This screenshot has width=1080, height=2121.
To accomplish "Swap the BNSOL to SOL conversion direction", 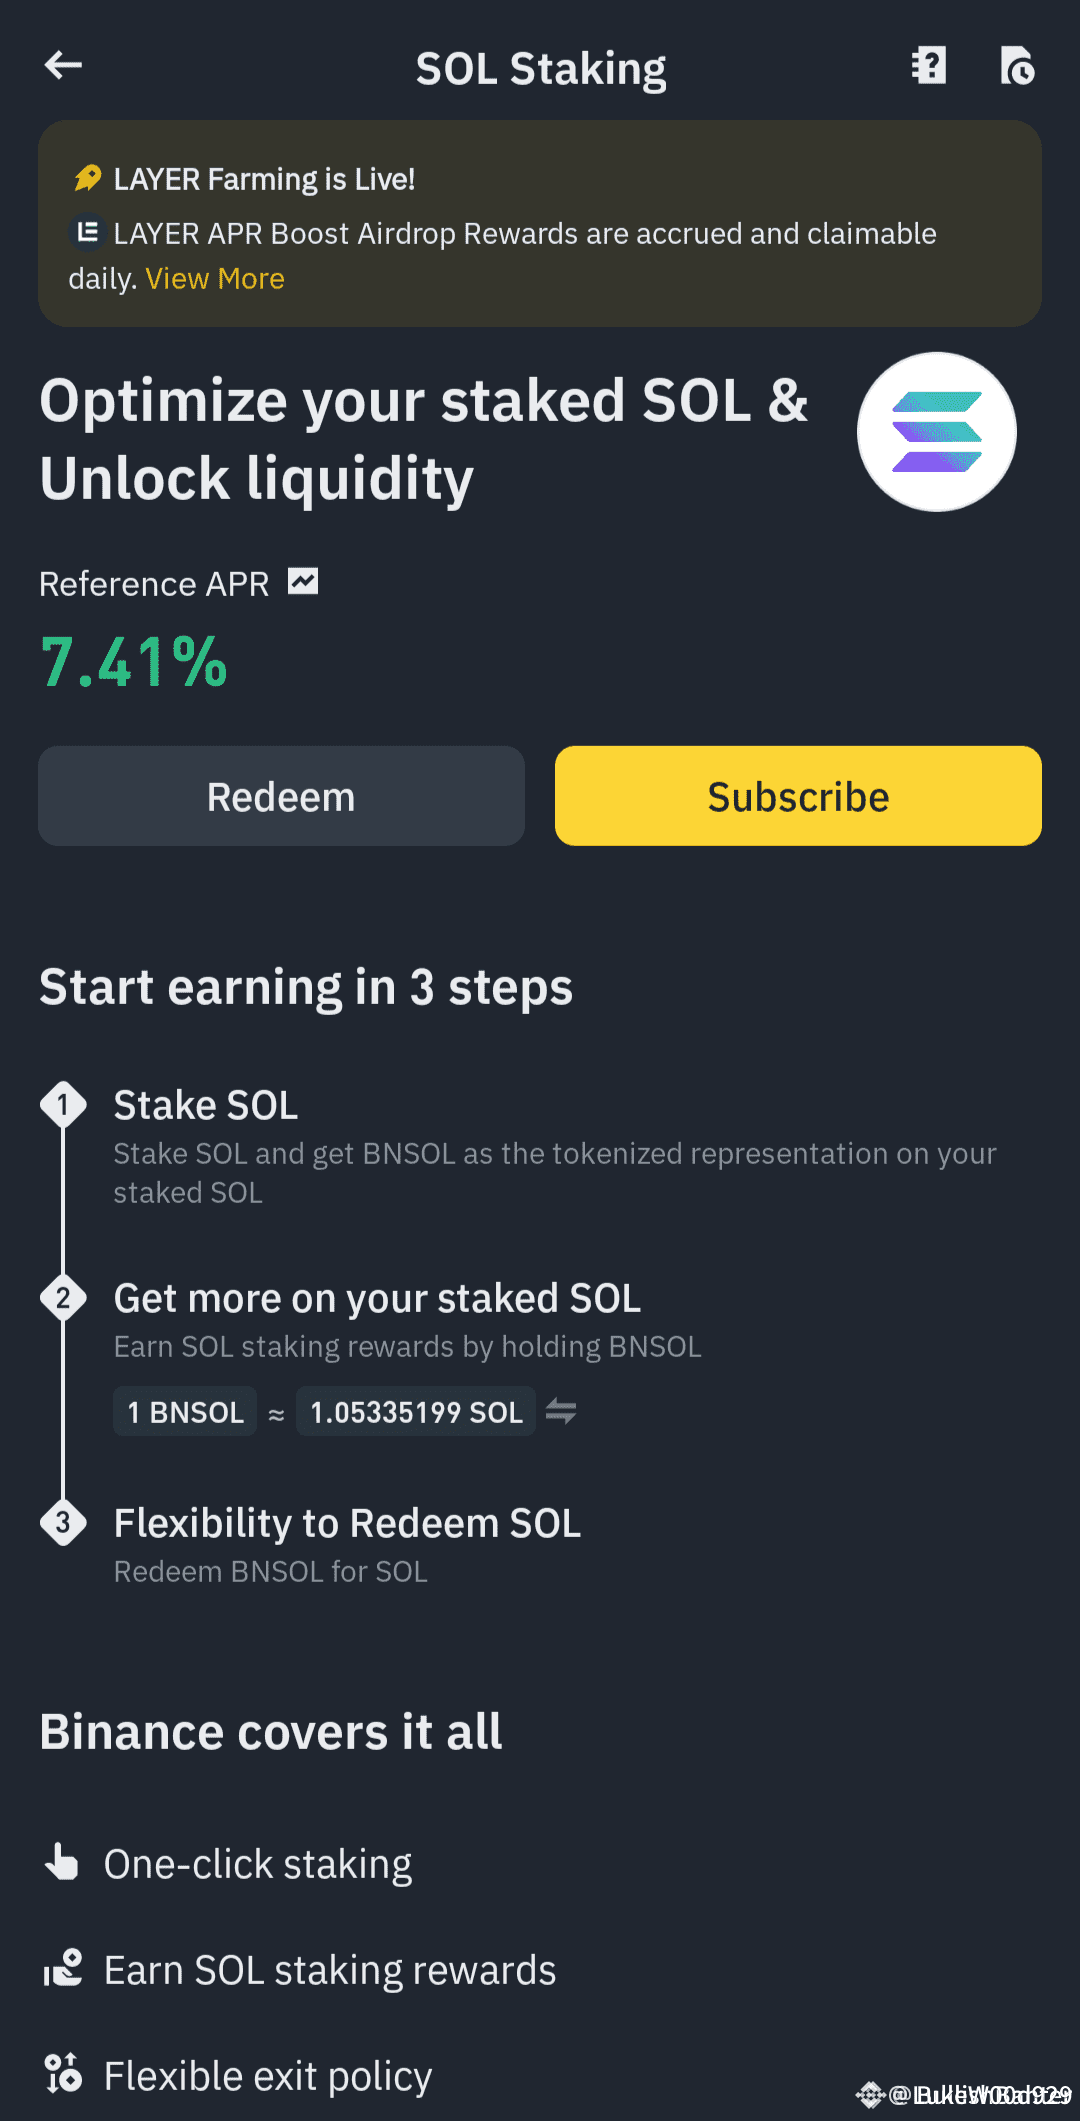I will (561, 1411).
